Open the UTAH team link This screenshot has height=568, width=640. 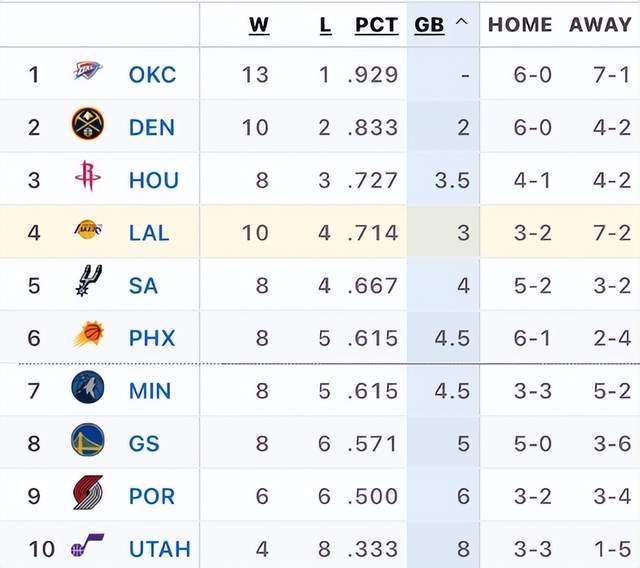point(159,549)
